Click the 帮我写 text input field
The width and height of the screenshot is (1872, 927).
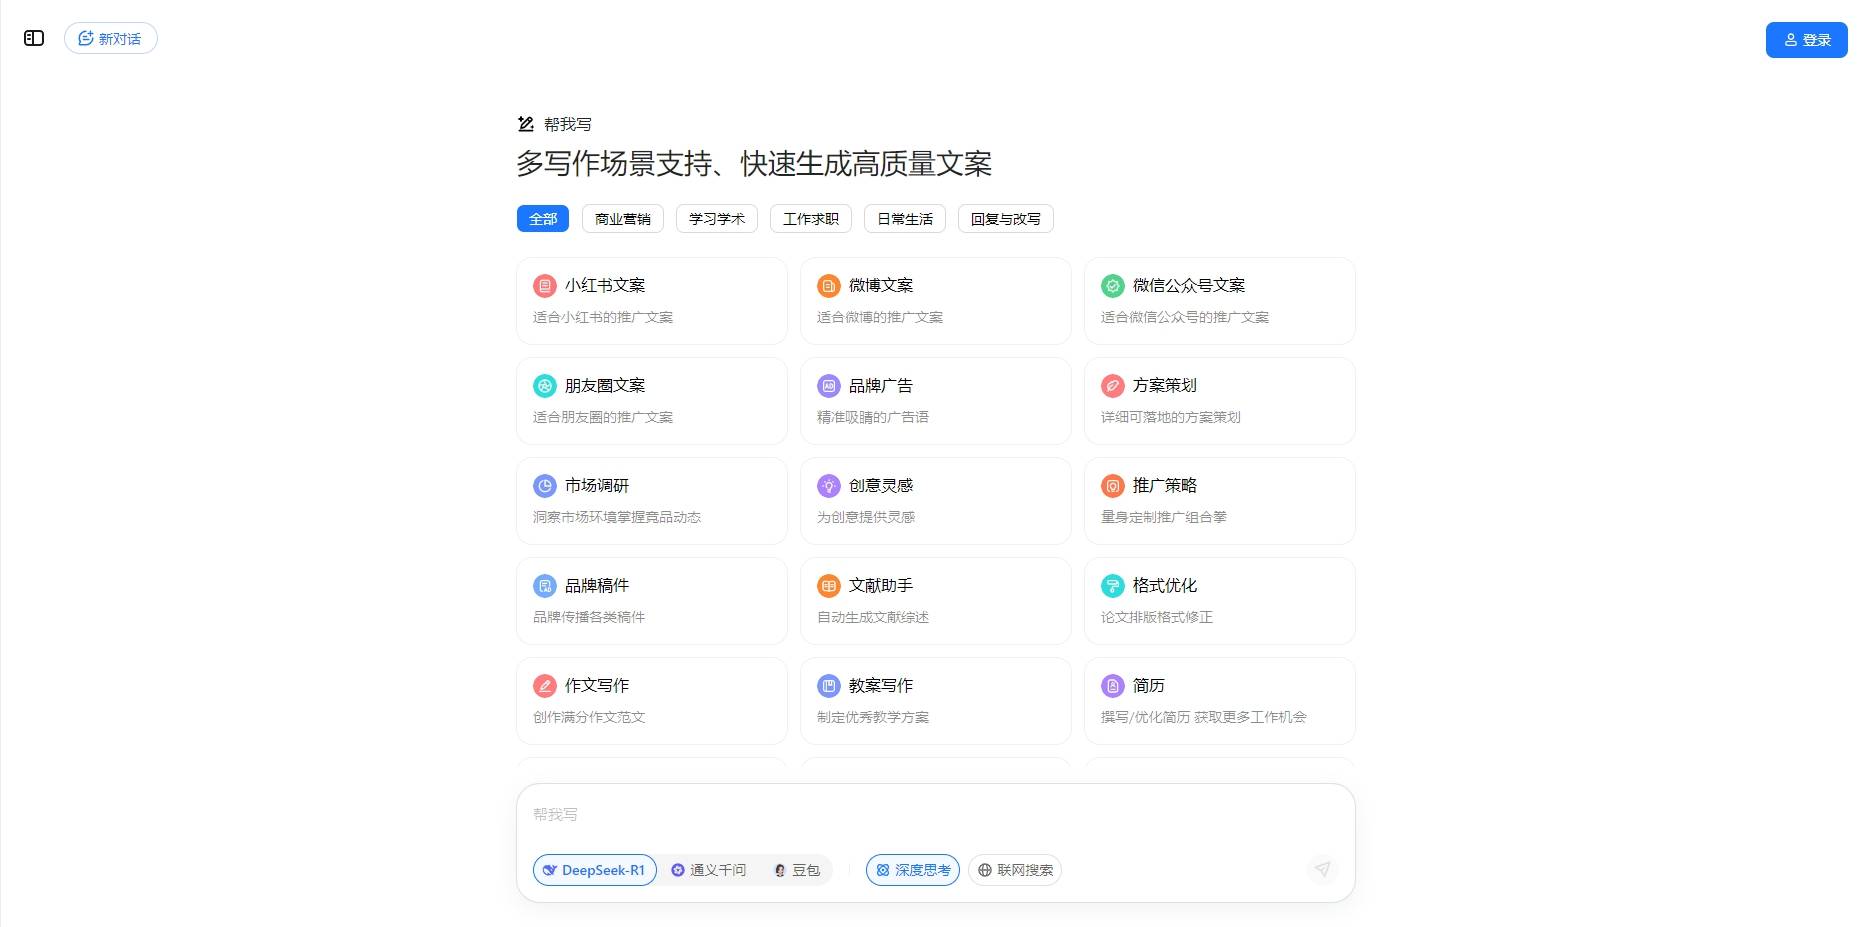935,815
